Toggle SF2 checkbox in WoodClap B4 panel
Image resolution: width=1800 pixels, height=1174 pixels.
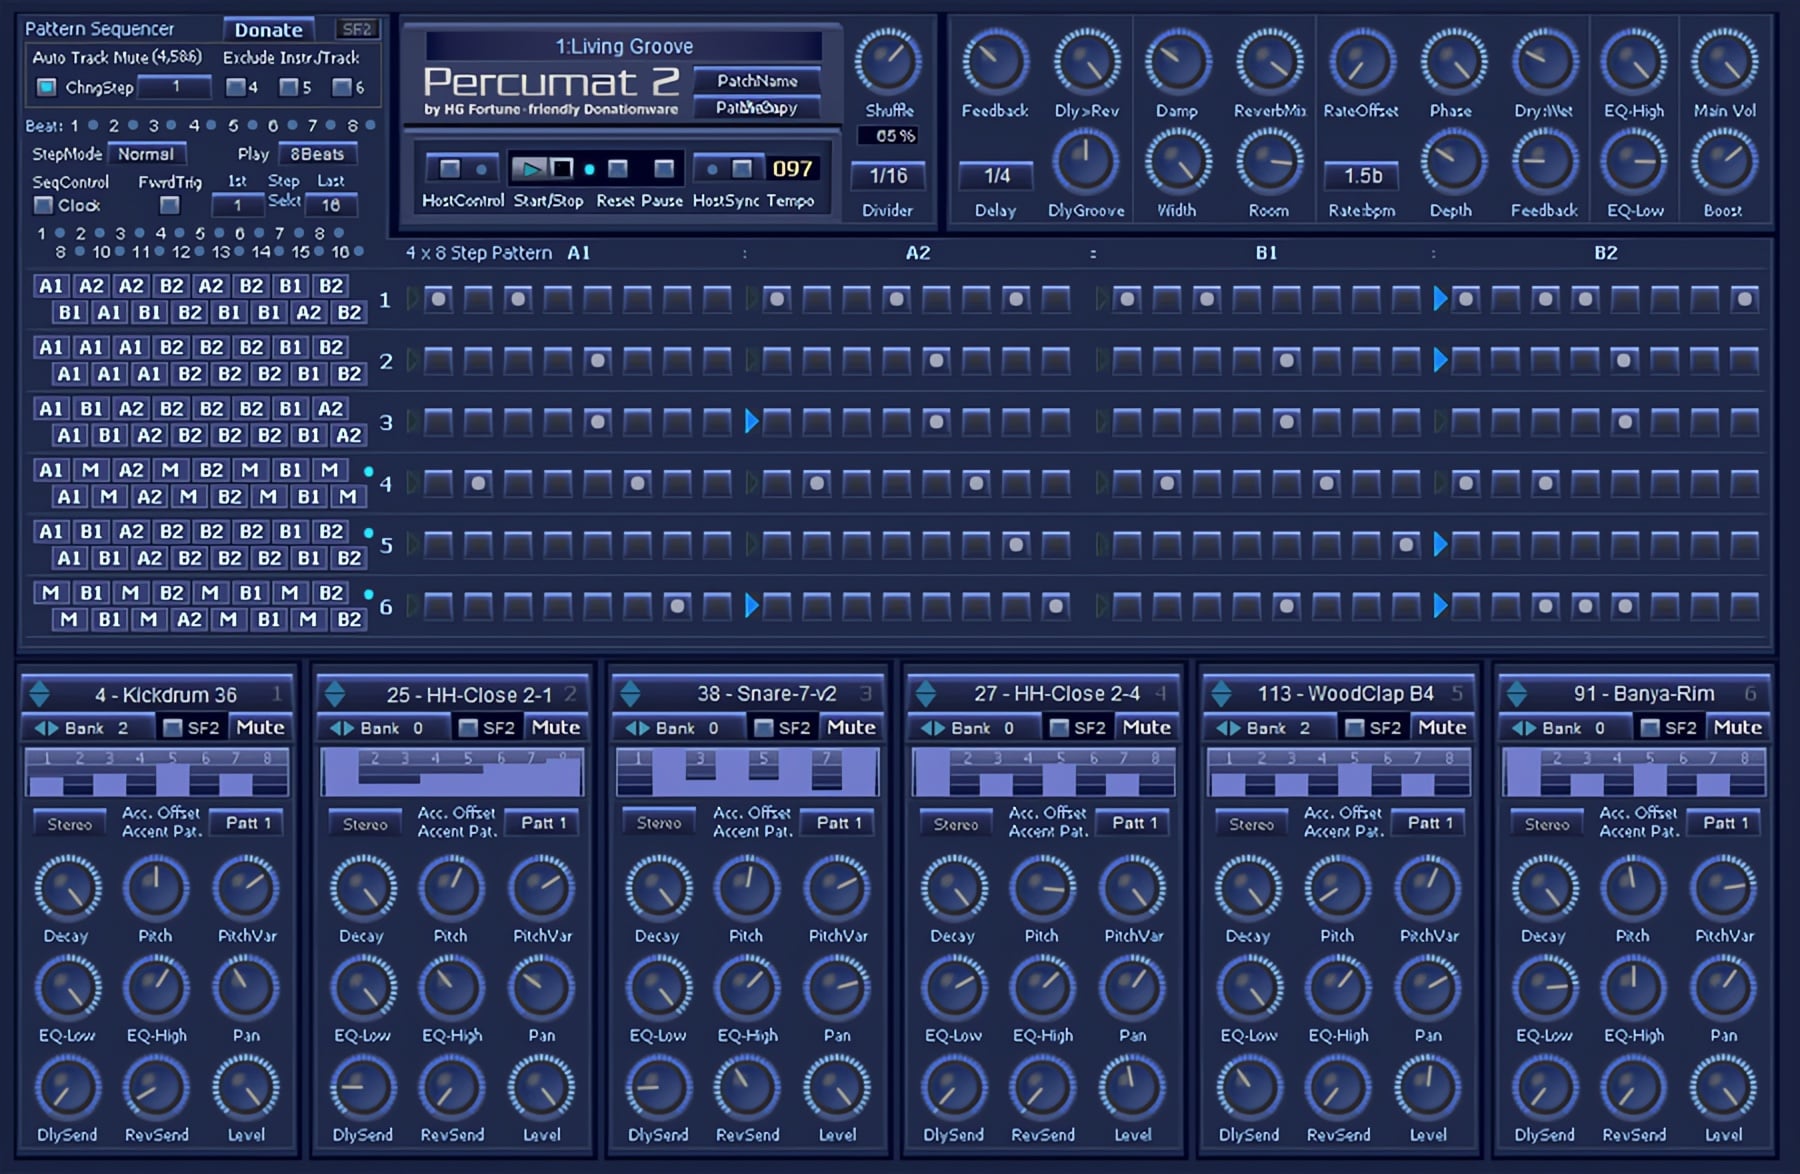pyautogui.click(x=1355, y=728)
